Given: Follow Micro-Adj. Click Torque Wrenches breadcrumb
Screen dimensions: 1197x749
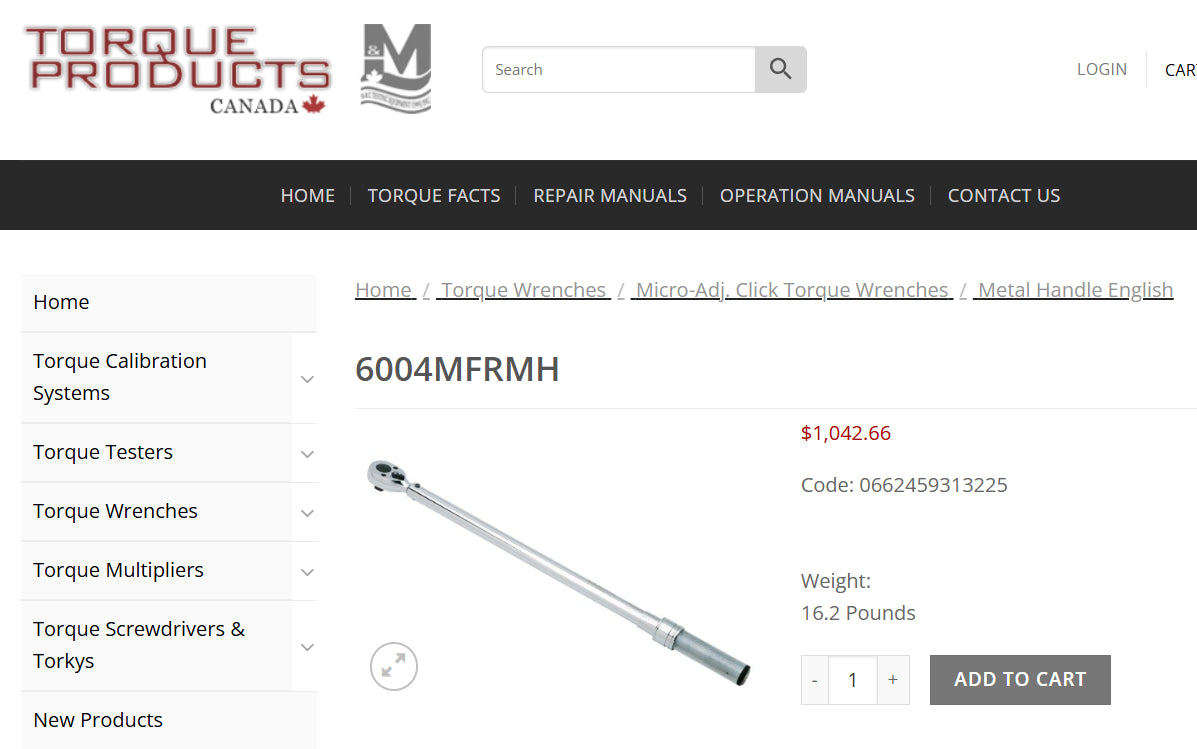Looking at the screenshot, I should [x=792, y=290].
